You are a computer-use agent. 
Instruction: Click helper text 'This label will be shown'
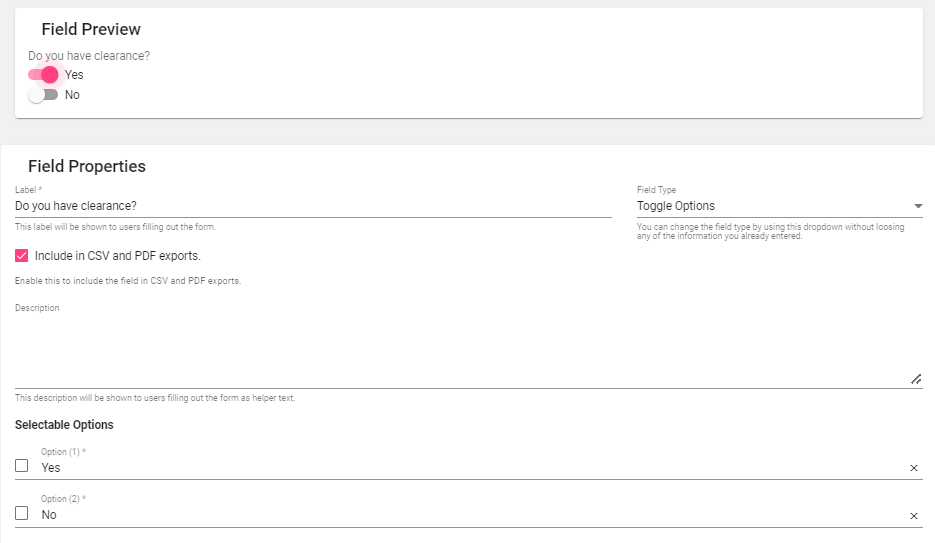click(115, 226)
